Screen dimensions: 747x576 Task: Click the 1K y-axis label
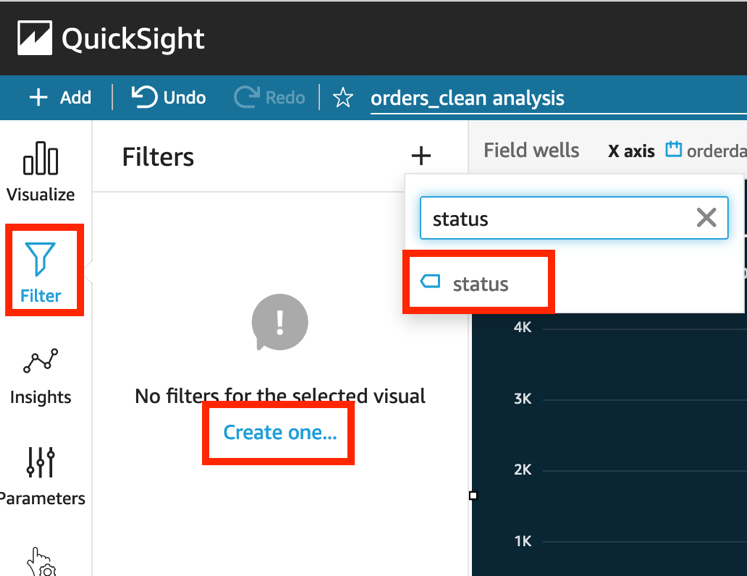(x=523, y=541)
